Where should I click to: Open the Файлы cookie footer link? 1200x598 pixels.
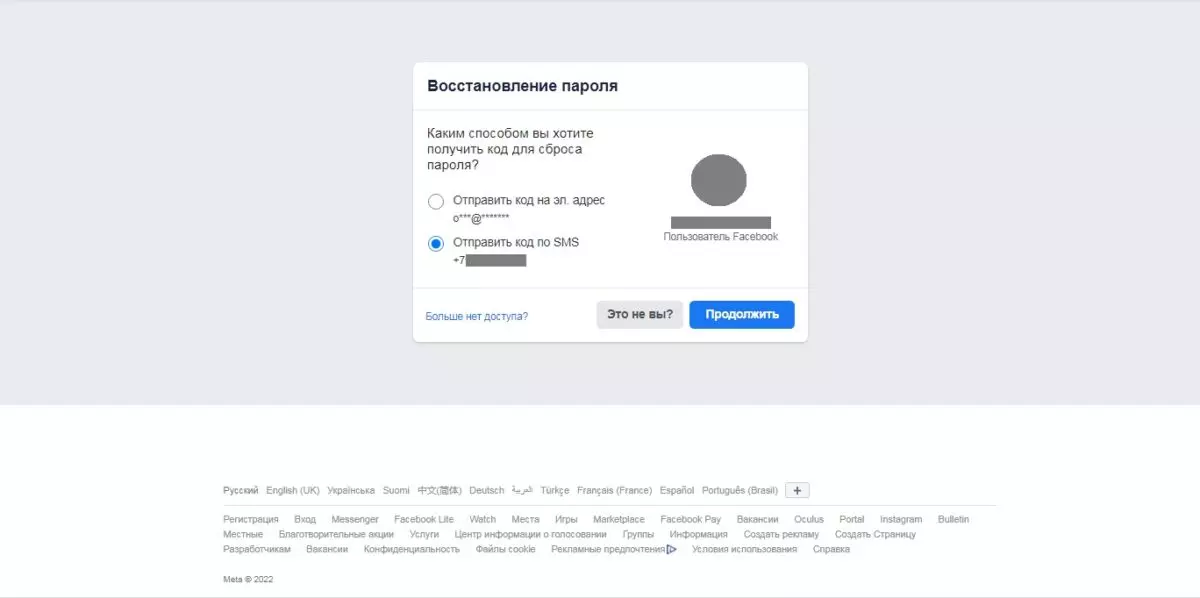tap(505, 549)
